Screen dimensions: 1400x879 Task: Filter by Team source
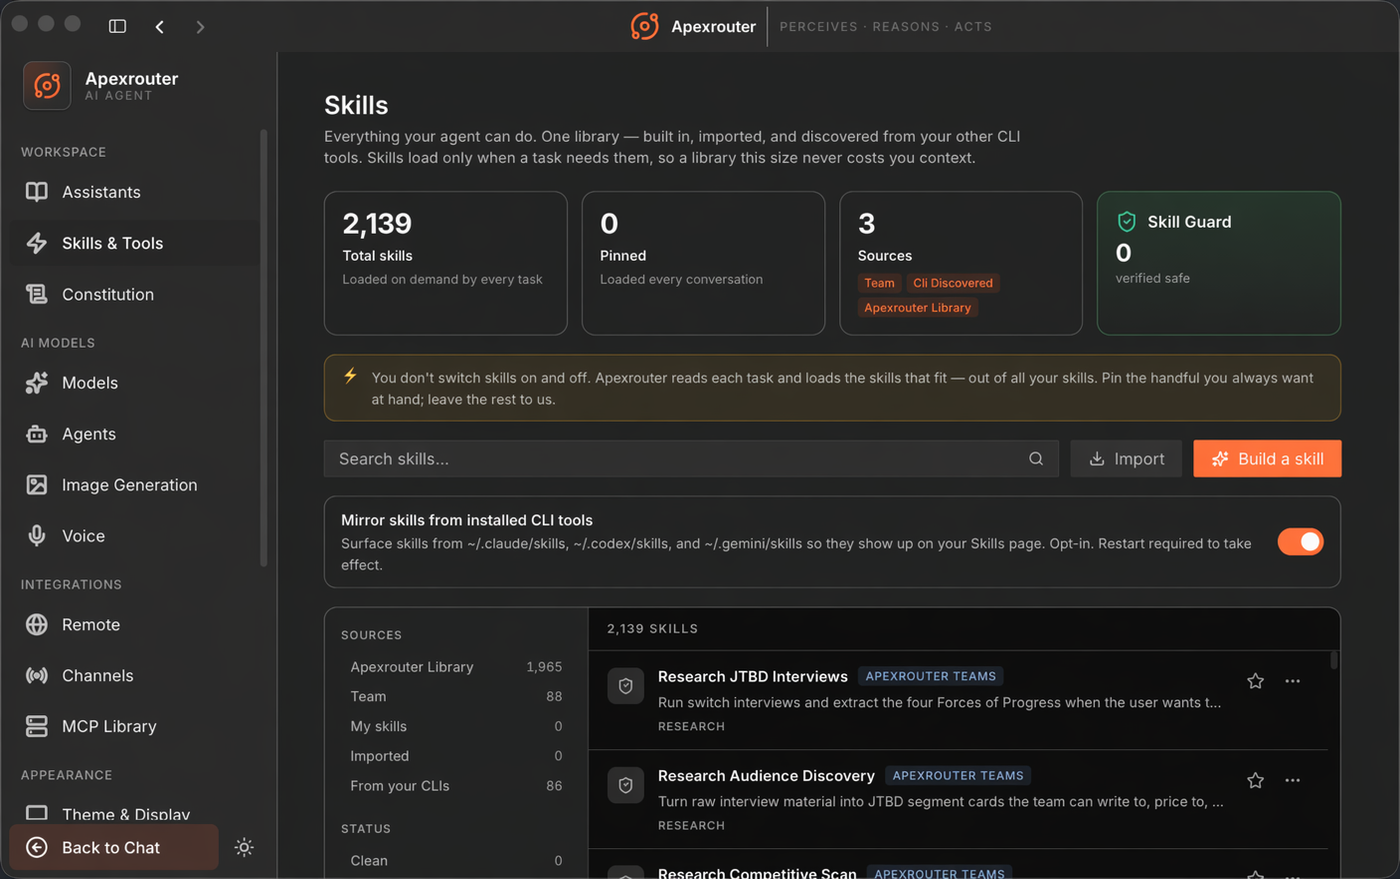456,697
